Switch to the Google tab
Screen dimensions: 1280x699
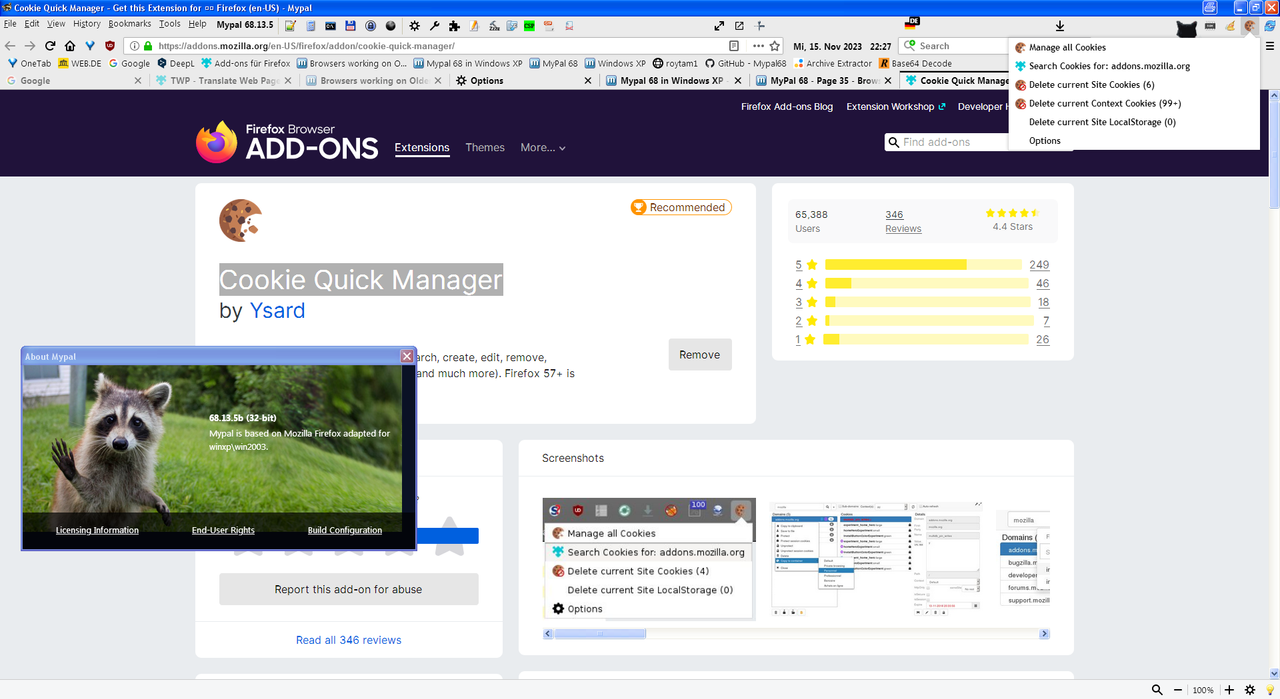coord(75,81)
